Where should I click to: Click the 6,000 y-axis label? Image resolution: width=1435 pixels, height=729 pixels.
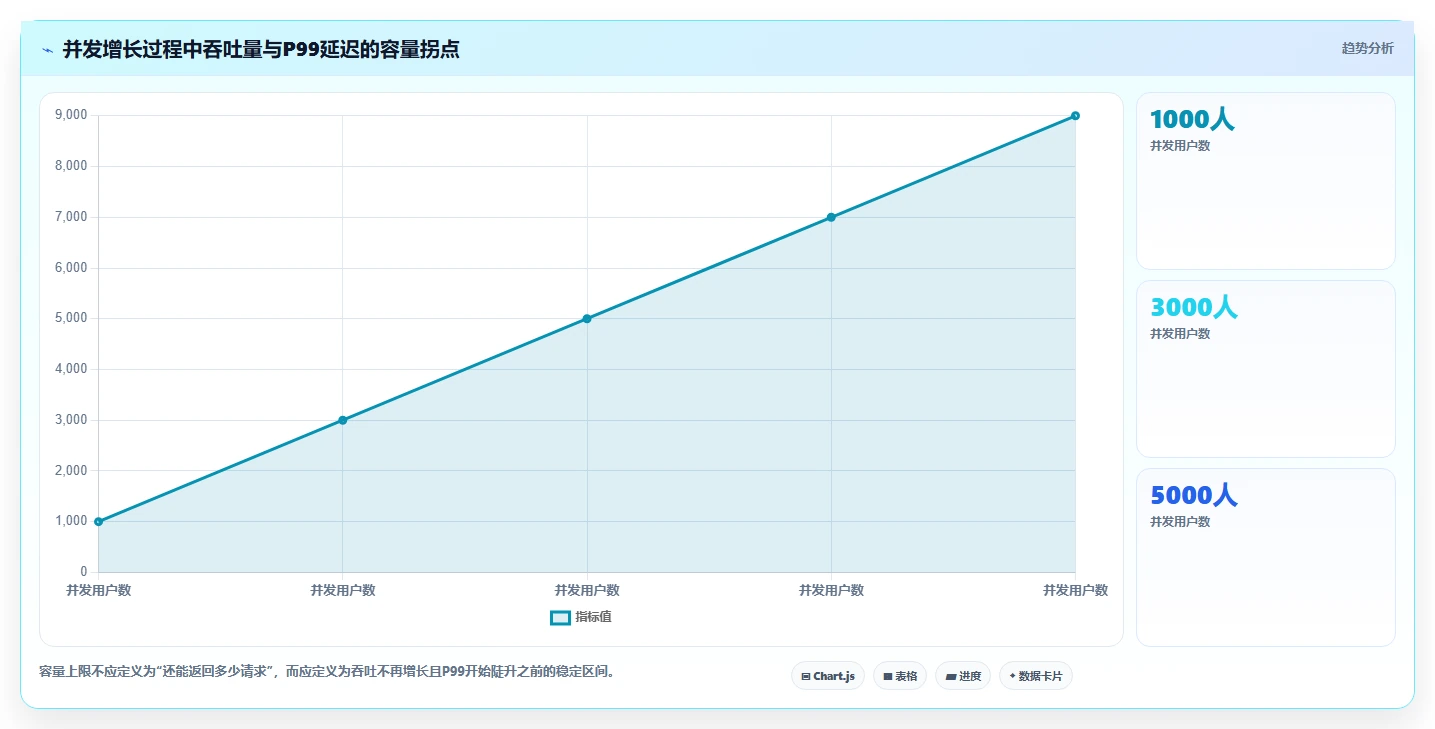point(71,268)
